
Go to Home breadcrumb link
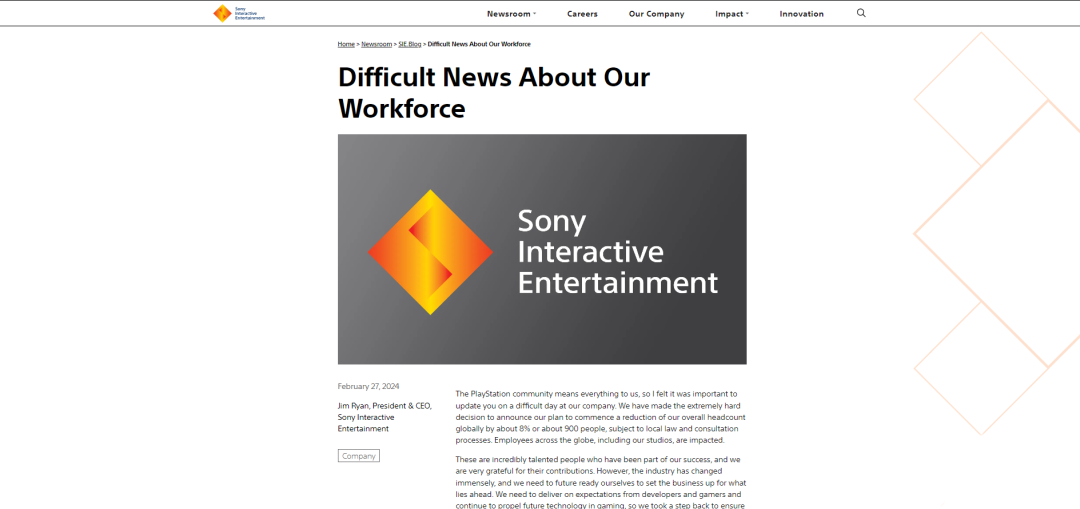coord(346,44)
